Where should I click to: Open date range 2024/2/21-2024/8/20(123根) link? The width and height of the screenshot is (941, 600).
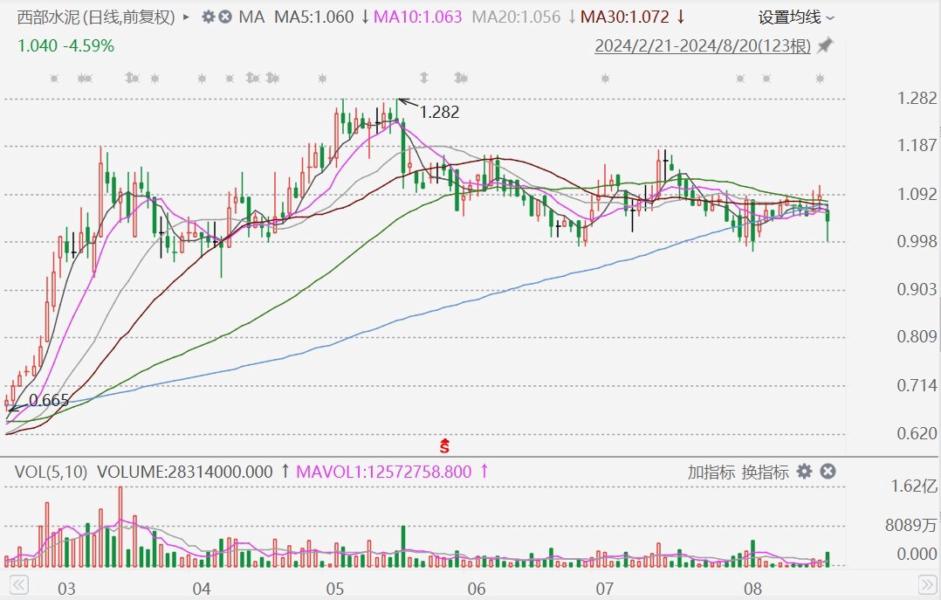tap(703, 46)
